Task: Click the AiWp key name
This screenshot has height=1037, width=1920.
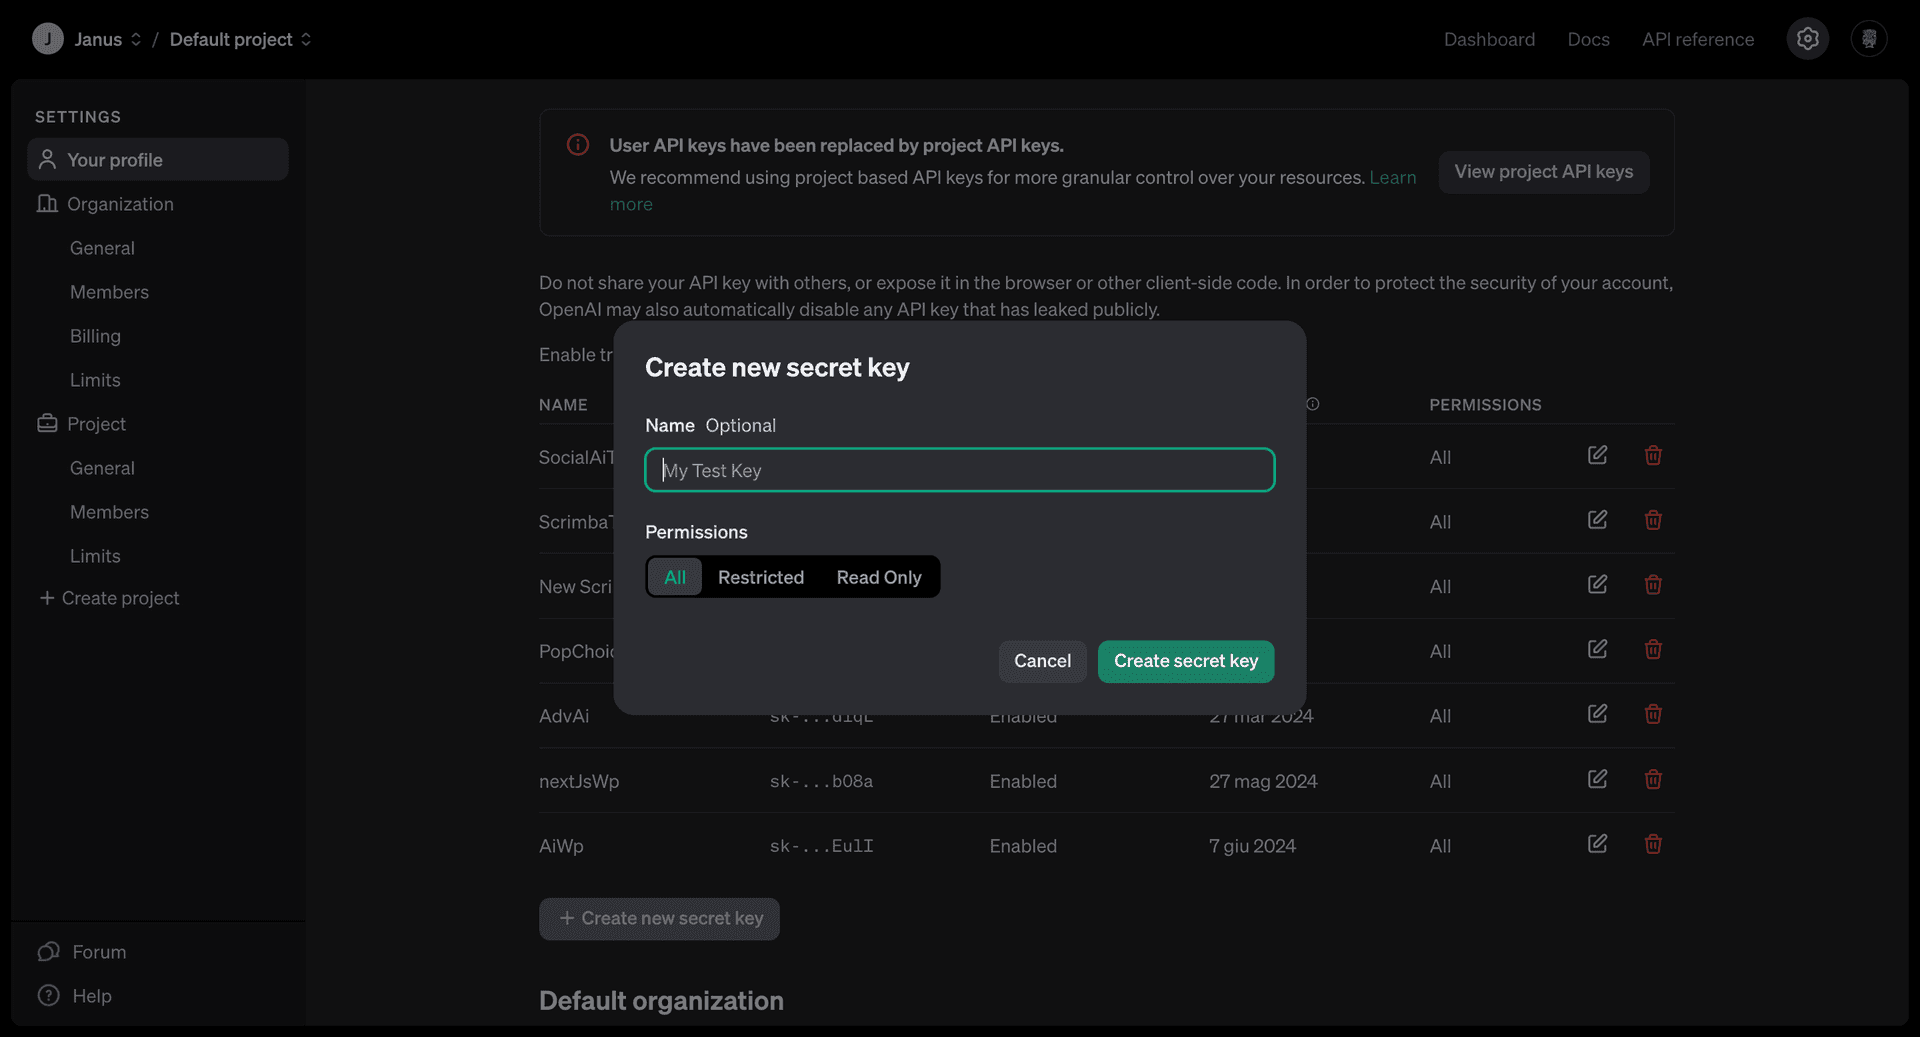Action: (561, 846)
